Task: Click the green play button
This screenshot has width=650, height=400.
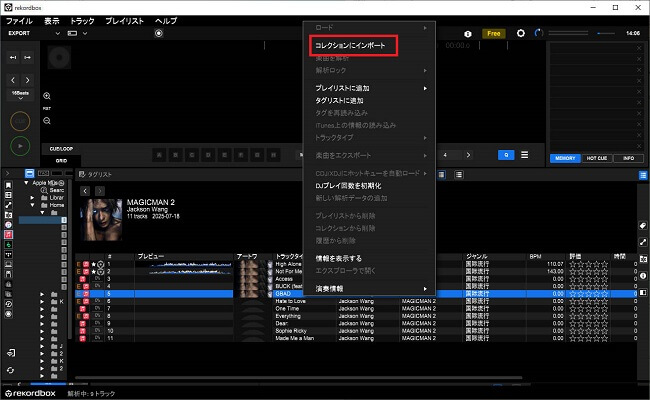Action: (x=20, y=146)
